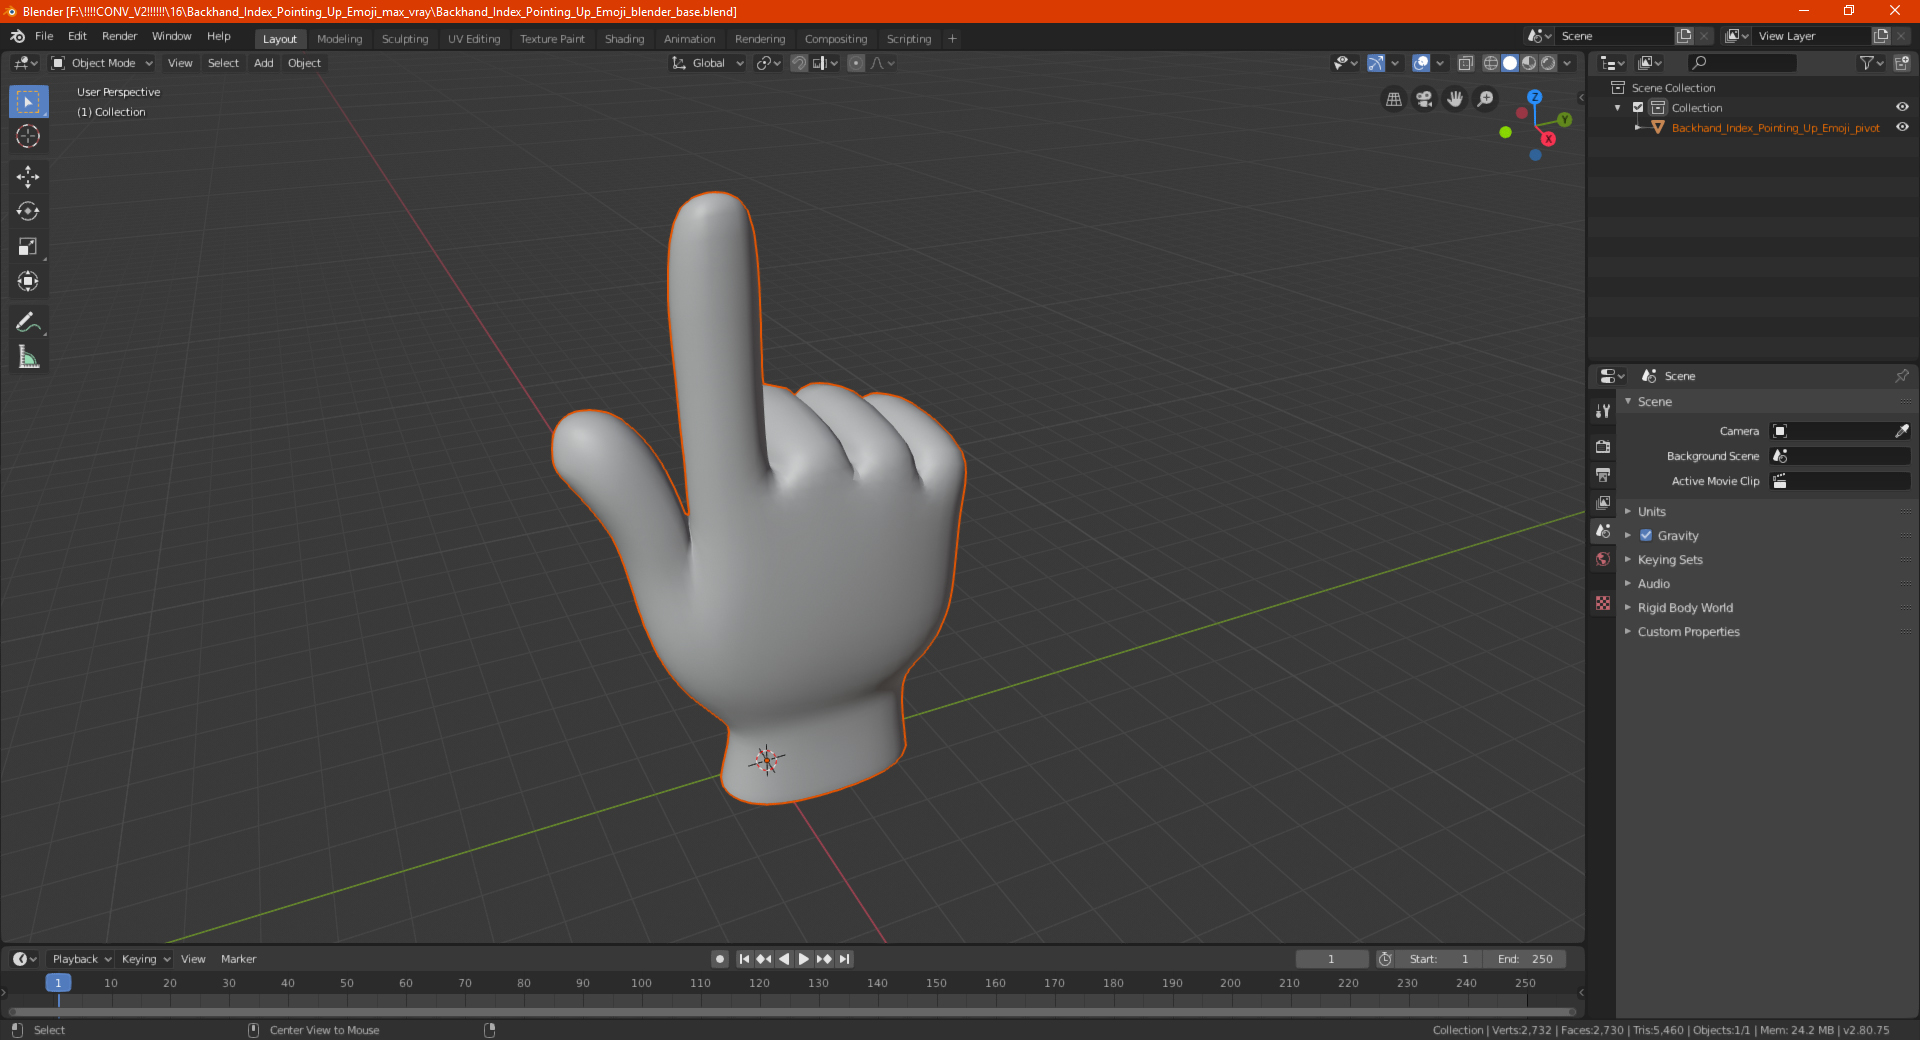Add a new workspace with the plus button
The height and width of the screenshot is (1040, 1920).
[952, 39]
